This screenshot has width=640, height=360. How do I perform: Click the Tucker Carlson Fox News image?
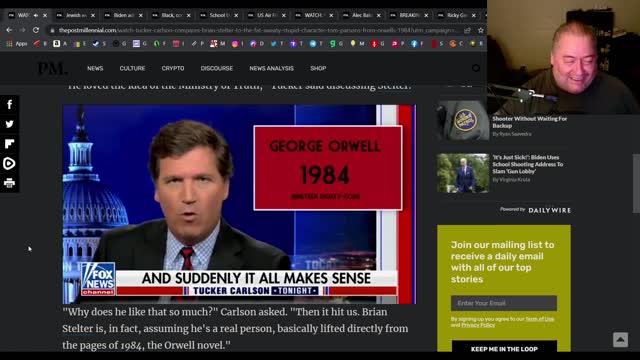point(239,204)
